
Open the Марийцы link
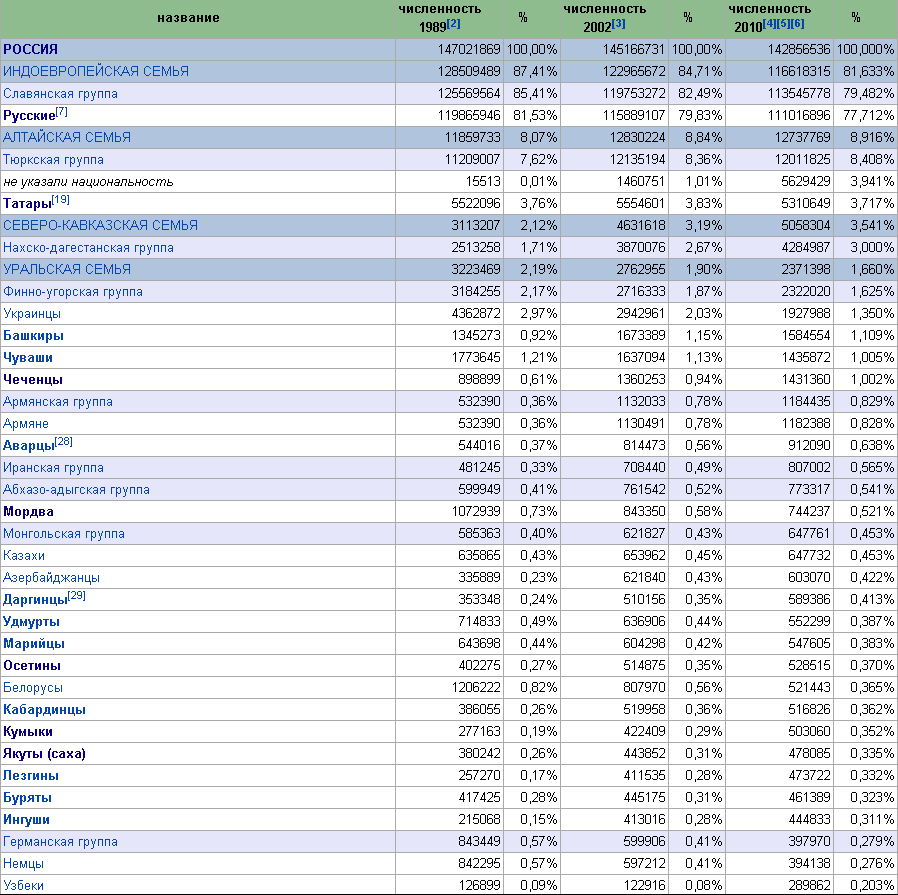(x=34, y=644)
